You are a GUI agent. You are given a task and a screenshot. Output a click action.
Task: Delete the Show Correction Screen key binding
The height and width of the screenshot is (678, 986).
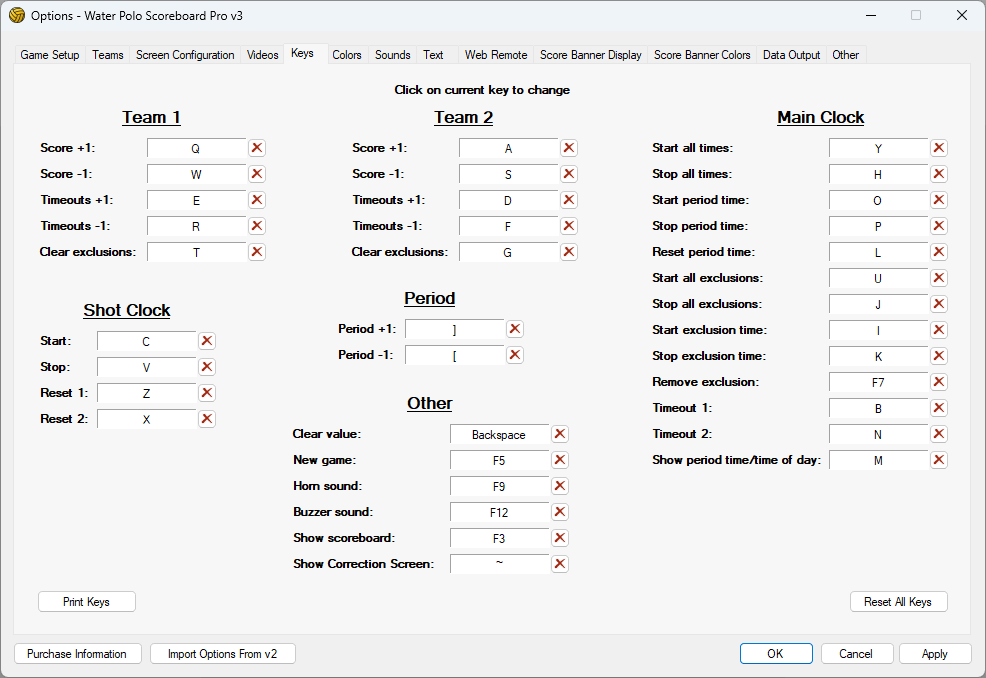coord(560,564)
